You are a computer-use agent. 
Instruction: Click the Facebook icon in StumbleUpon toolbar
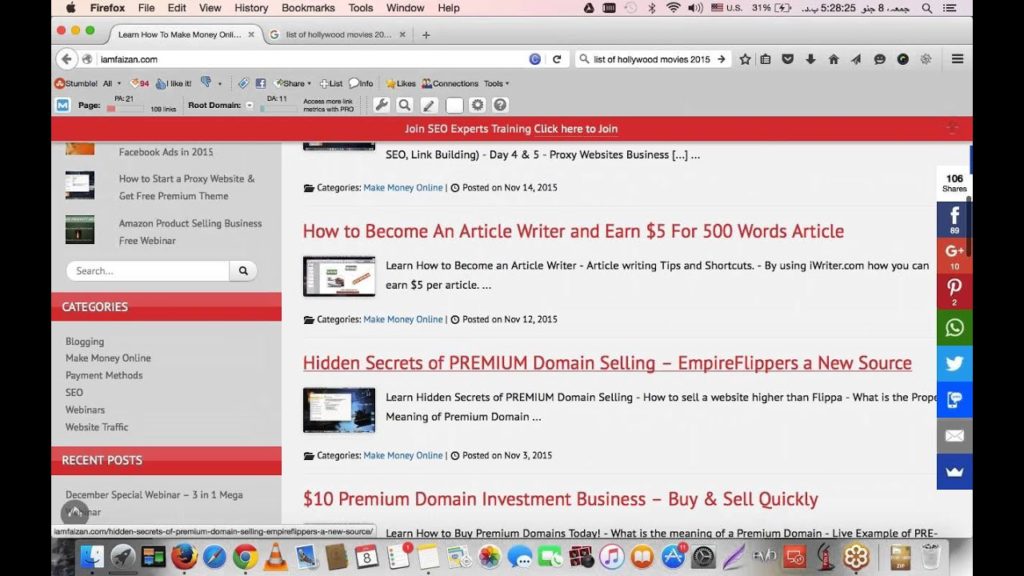[x=261, y=84]
